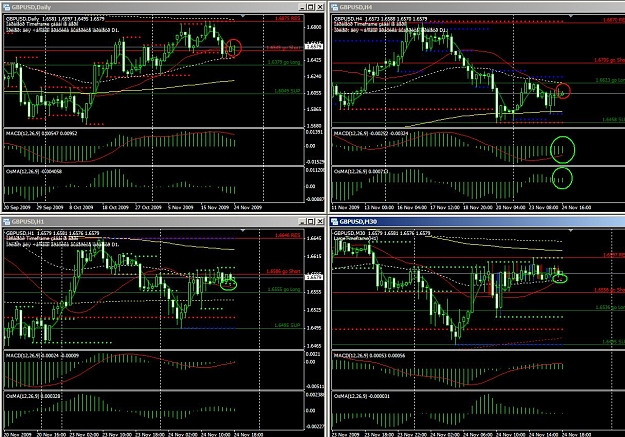Click the chart icon in GBPUSD,M30 title bar
625x437 pixels.
334,221
